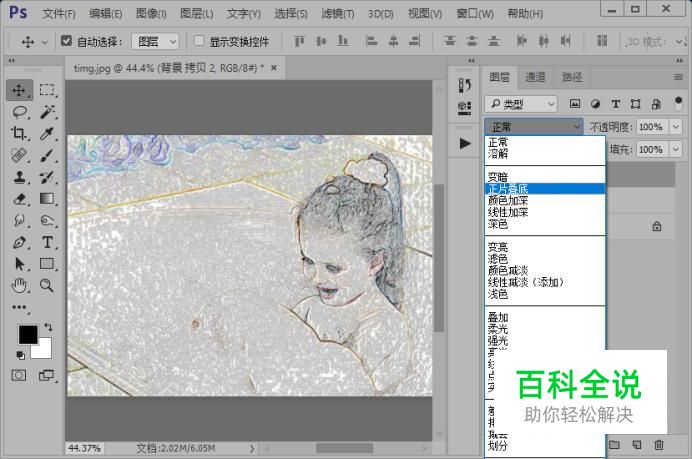Select the Blur tool
This screenshot has height=459, width=692.
tap(19, 220)
